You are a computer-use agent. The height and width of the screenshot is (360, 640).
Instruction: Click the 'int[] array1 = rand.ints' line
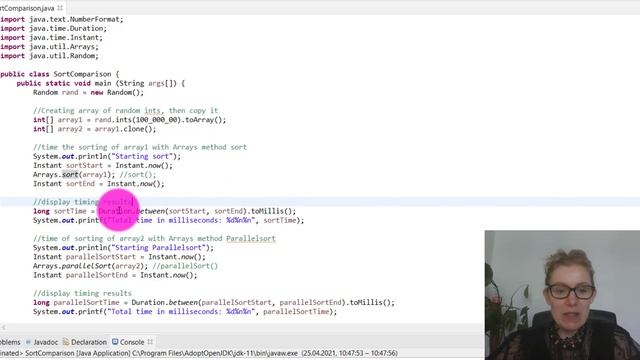129,120
